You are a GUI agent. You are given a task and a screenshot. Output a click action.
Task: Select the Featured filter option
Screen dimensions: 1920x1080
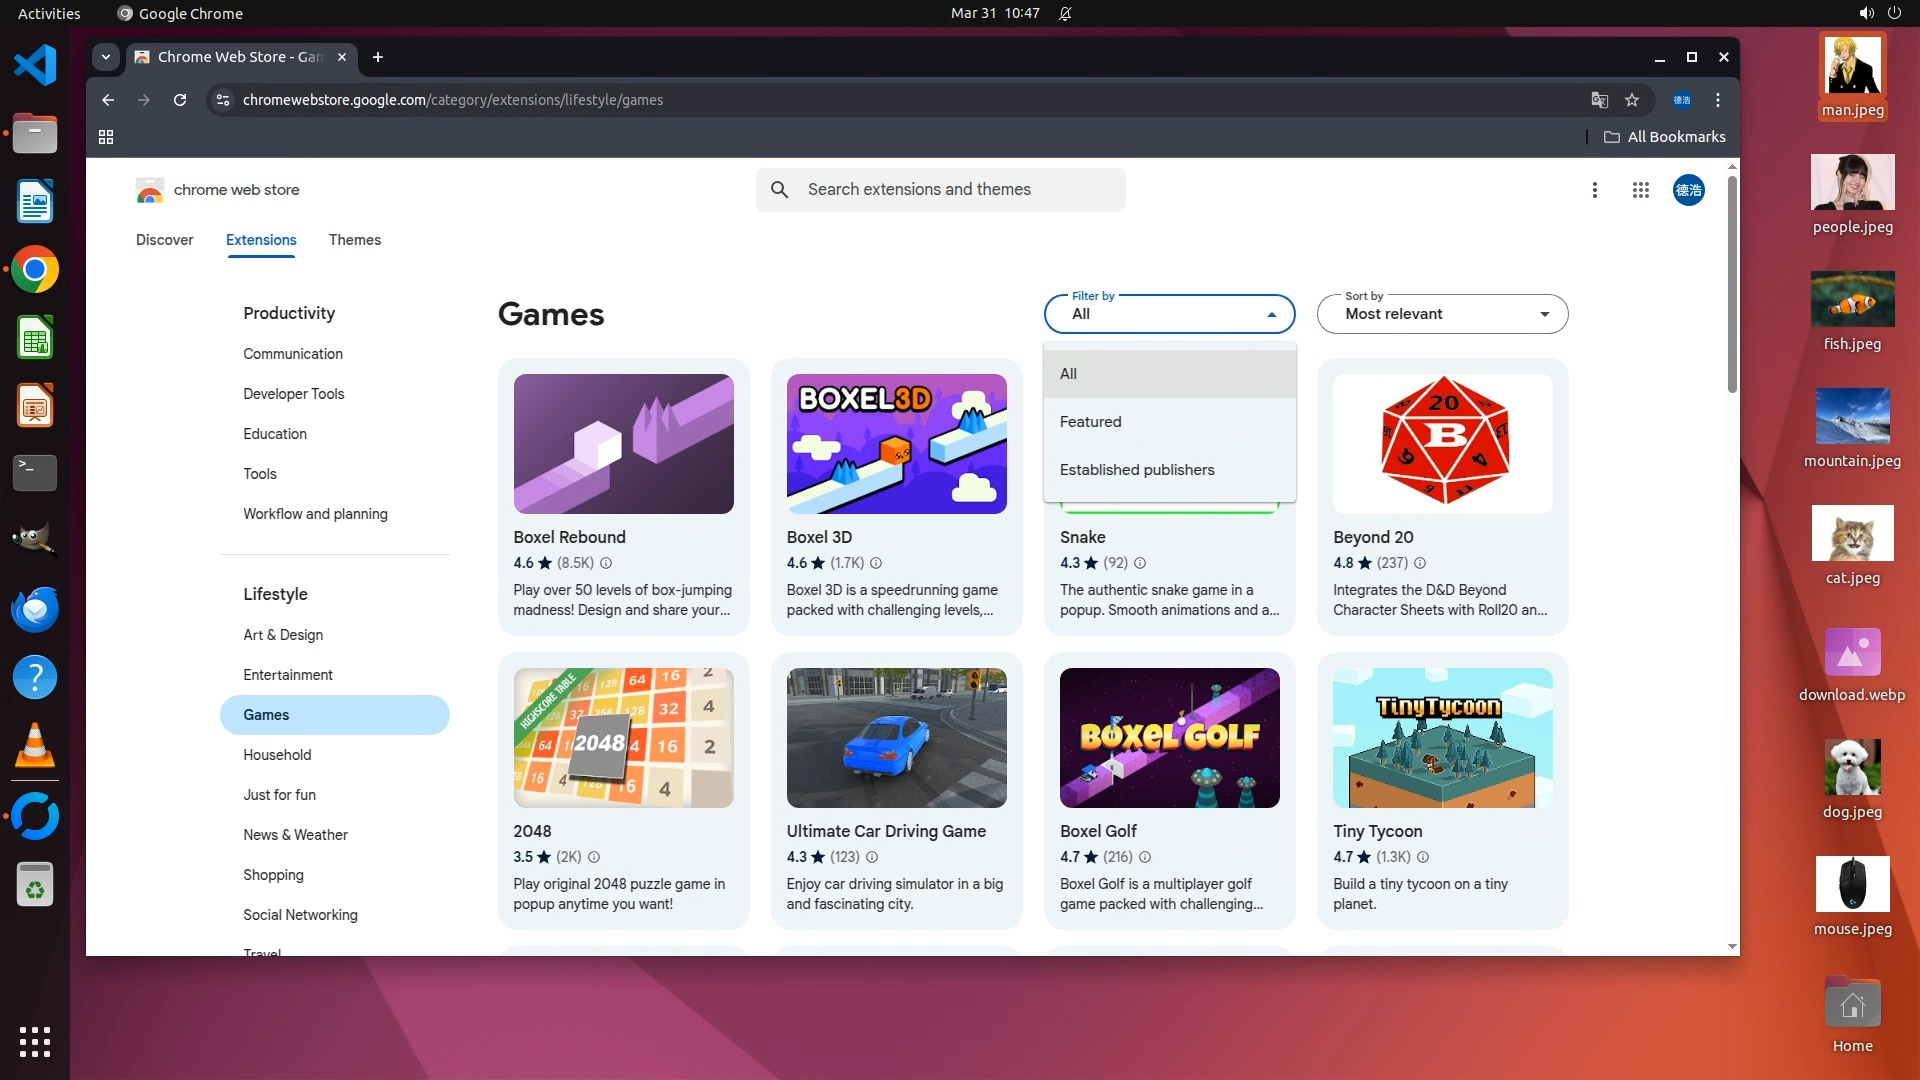tap(1091, 422)
